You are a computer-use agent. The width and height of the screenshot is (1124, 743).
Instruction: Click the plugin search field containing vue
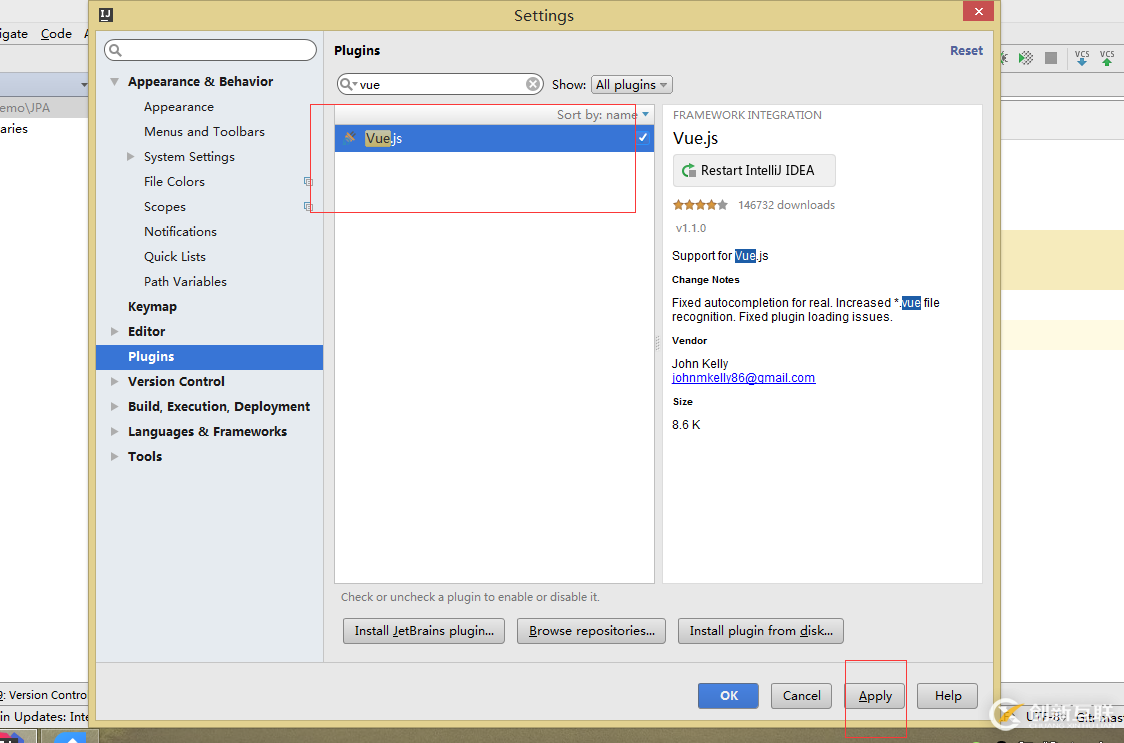[439, 84]
